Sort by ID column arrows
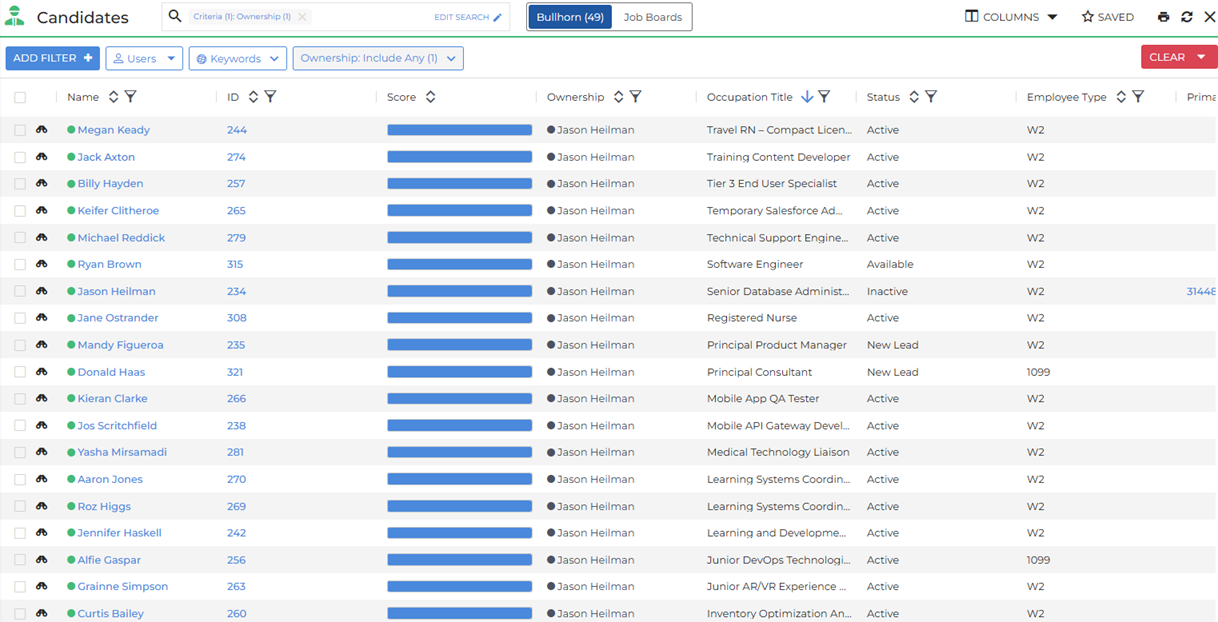 click(253, 97)
